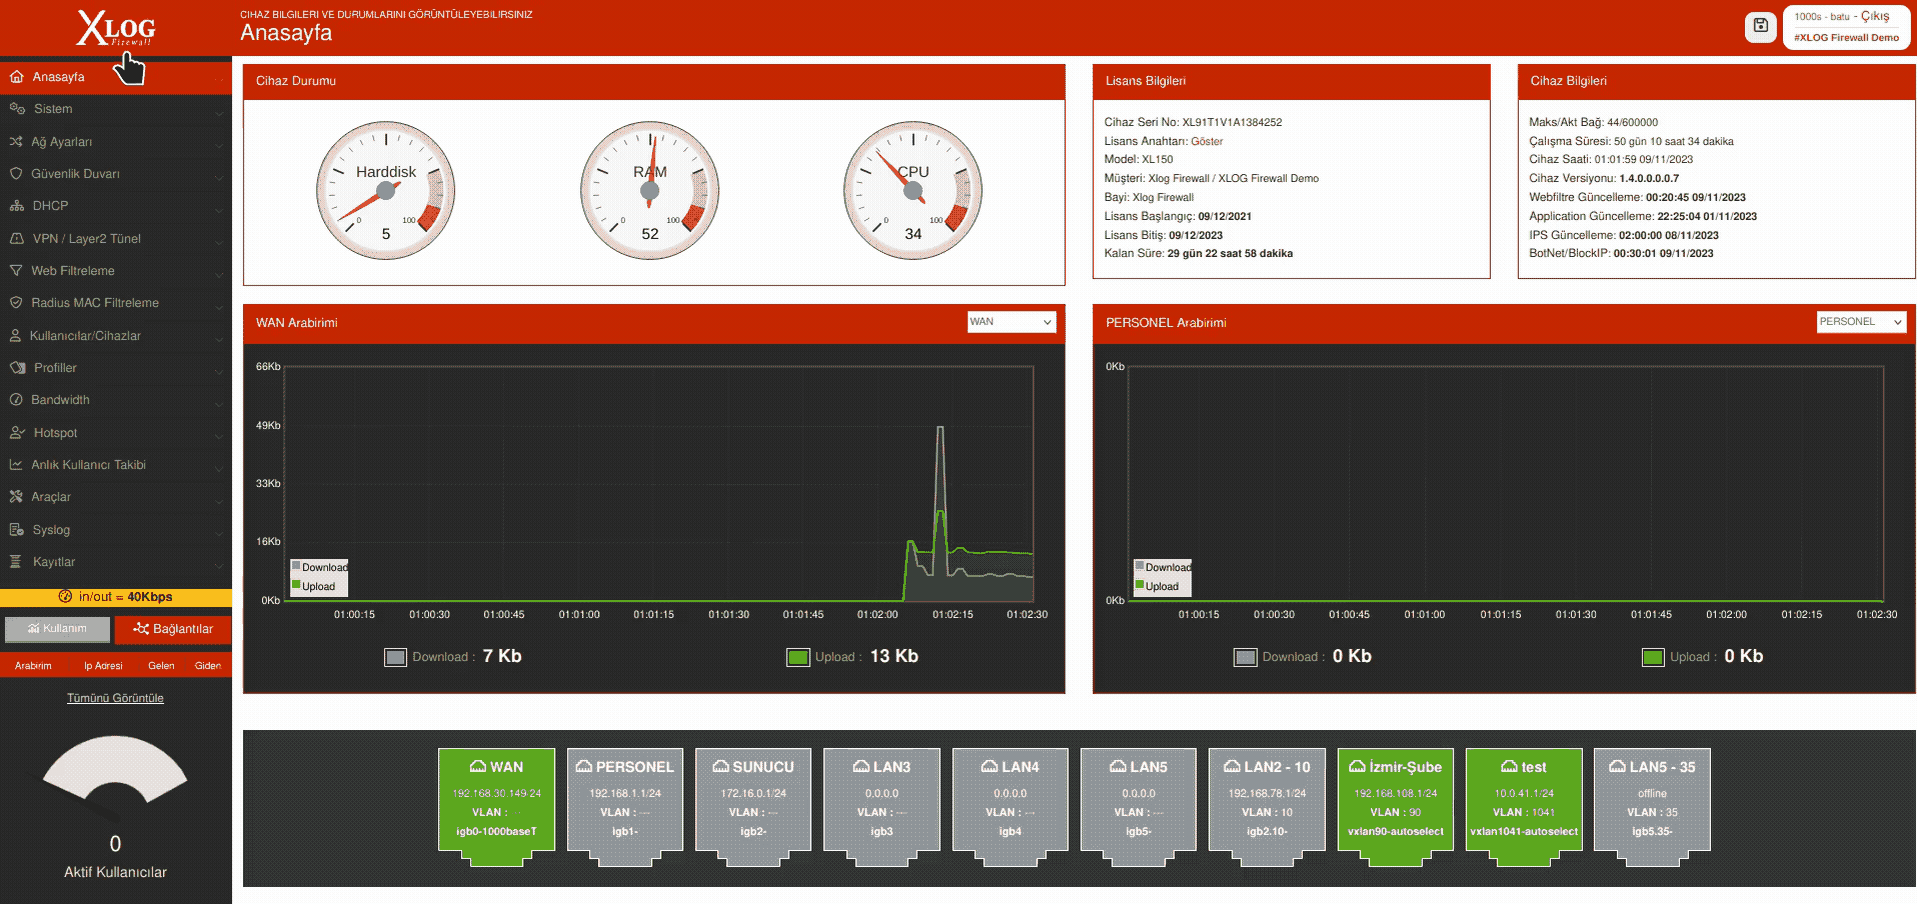1917x904 pixels.
Task: Click the Hotspot user icon
Action: 17,432
